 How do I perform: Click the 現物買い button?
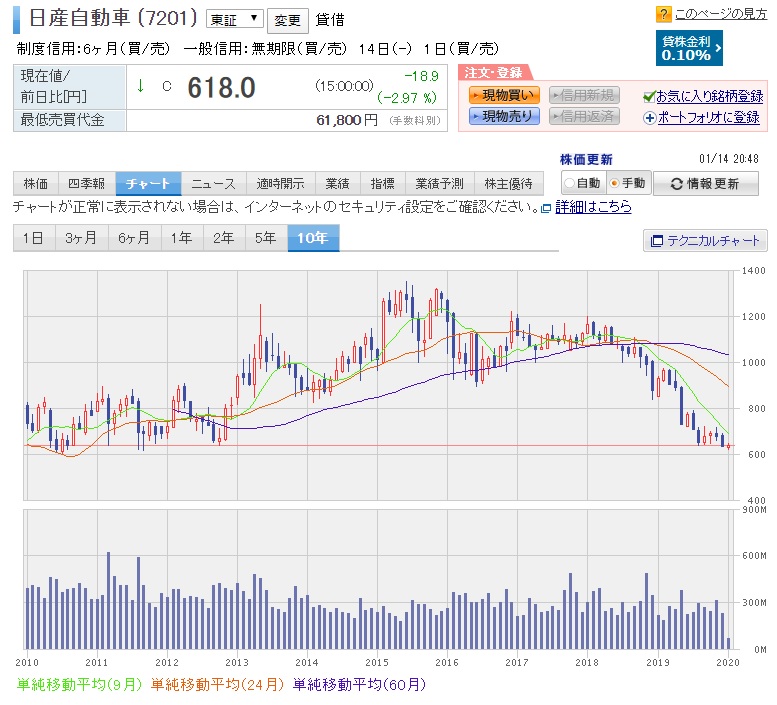504,95
